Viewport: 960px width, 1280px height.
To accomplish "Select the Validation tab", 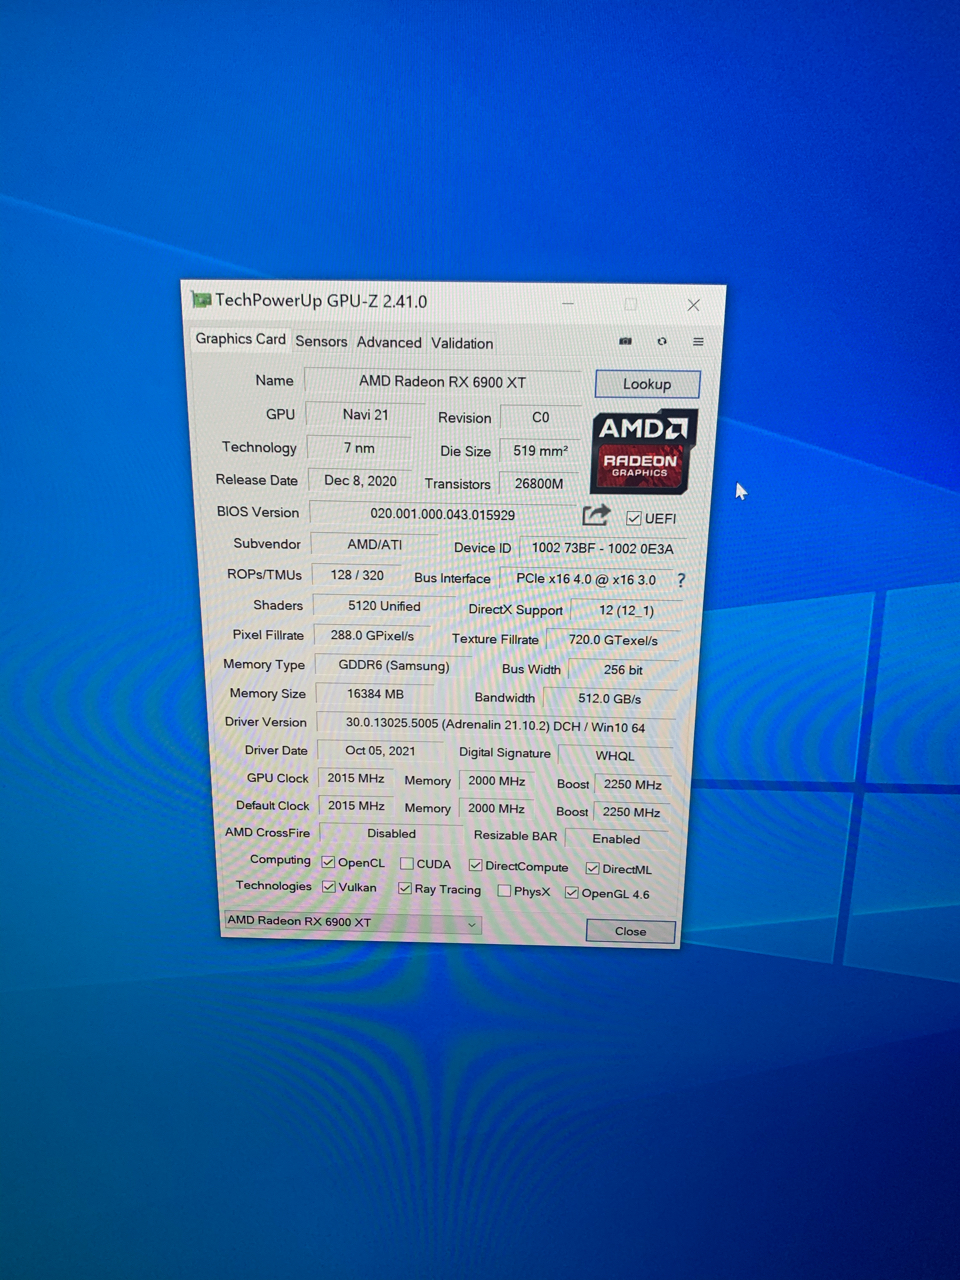I will [461, 342].
